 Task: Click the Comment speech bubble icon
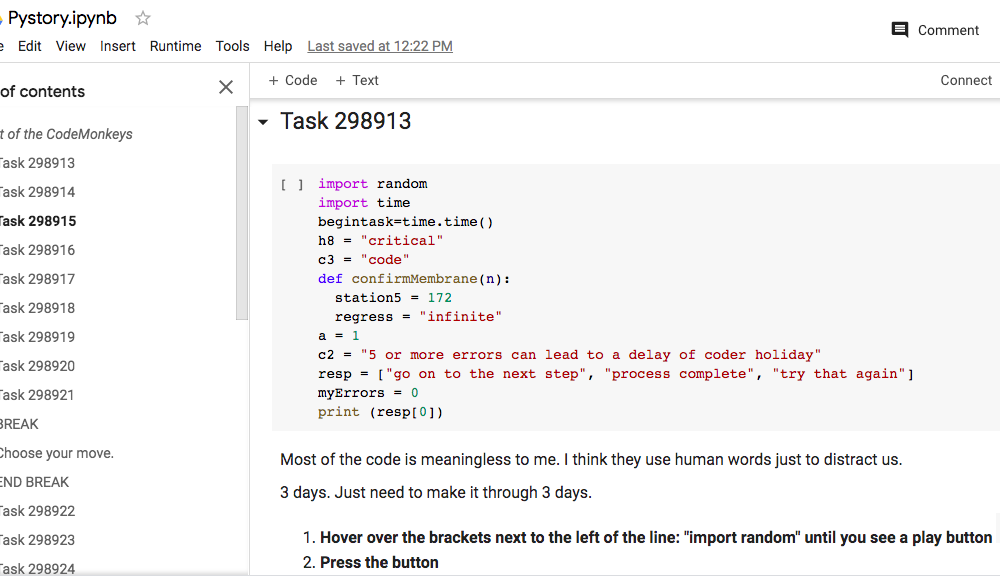click(900, 30)
